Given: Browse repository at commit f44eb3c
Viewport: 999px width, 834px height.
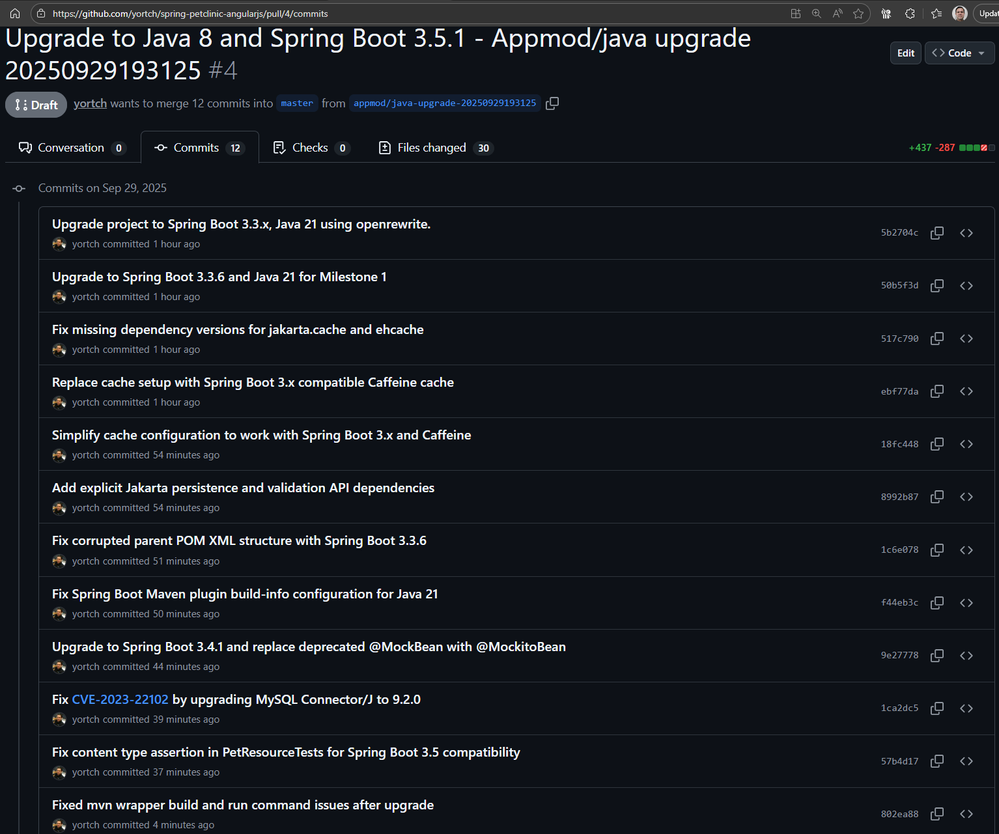Looking at the screenshot, I should (967, 603).
